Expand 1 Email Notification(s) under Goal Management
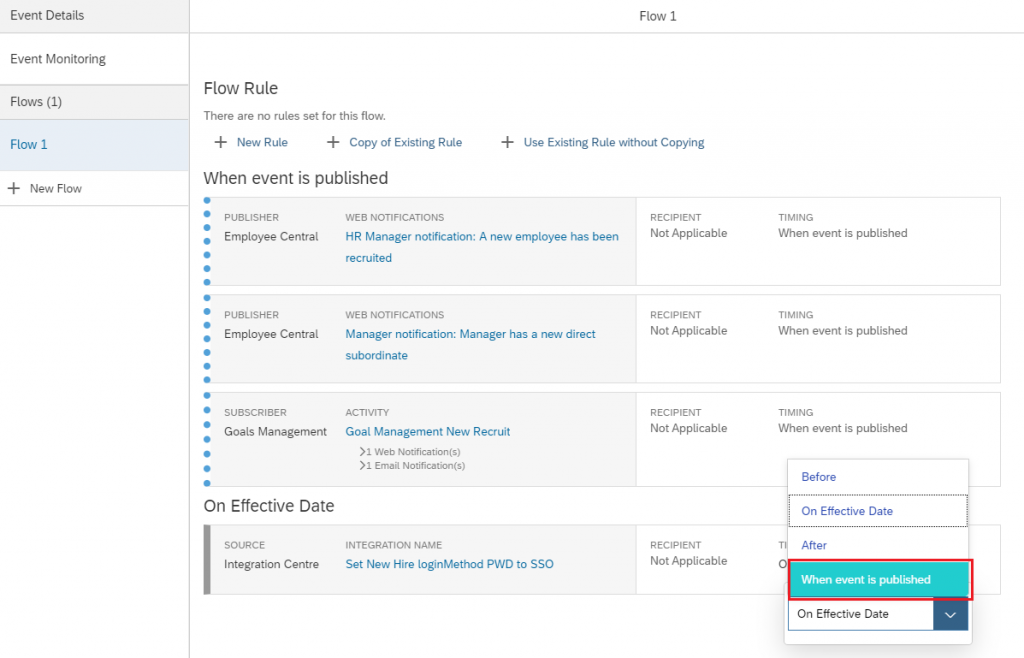Viewport: 1024px width, 658px height. pyautogui.click(x=412, y=465)
